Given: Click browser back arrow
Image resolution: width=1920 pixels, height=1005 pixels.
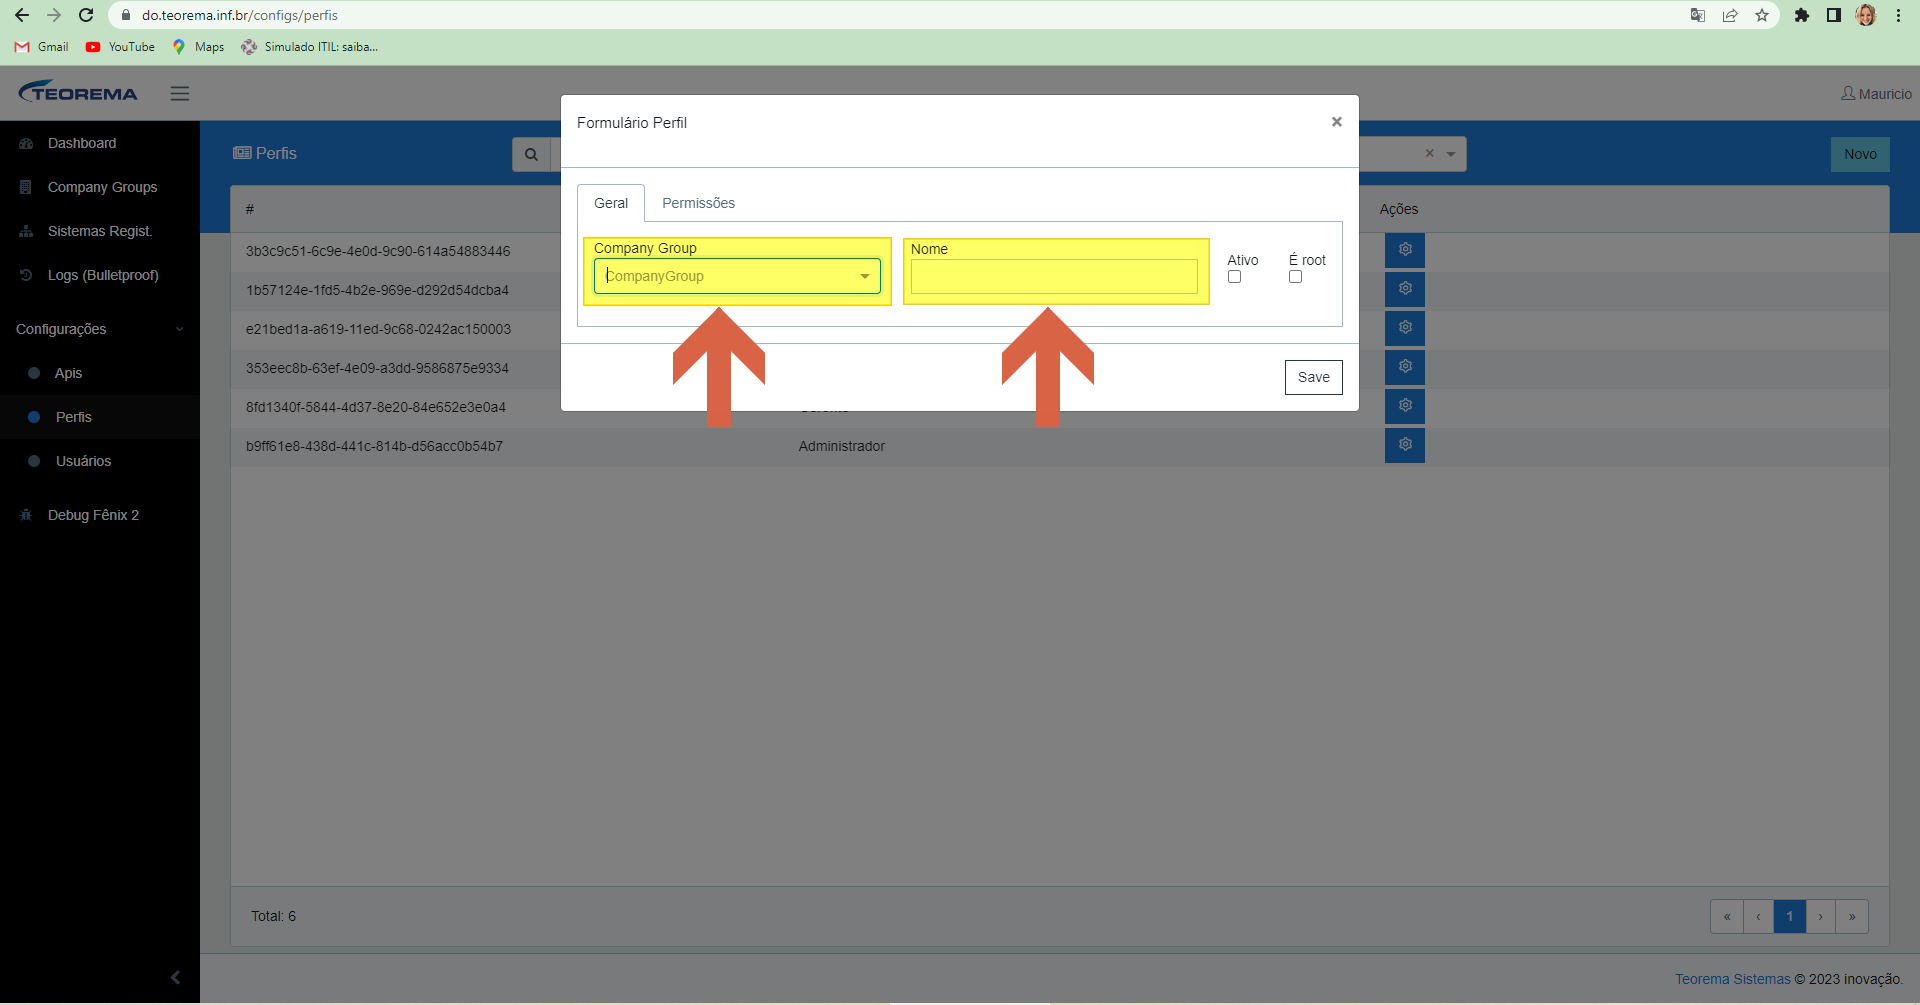Looking at the screenshot, I should click(x=21, y=15).
